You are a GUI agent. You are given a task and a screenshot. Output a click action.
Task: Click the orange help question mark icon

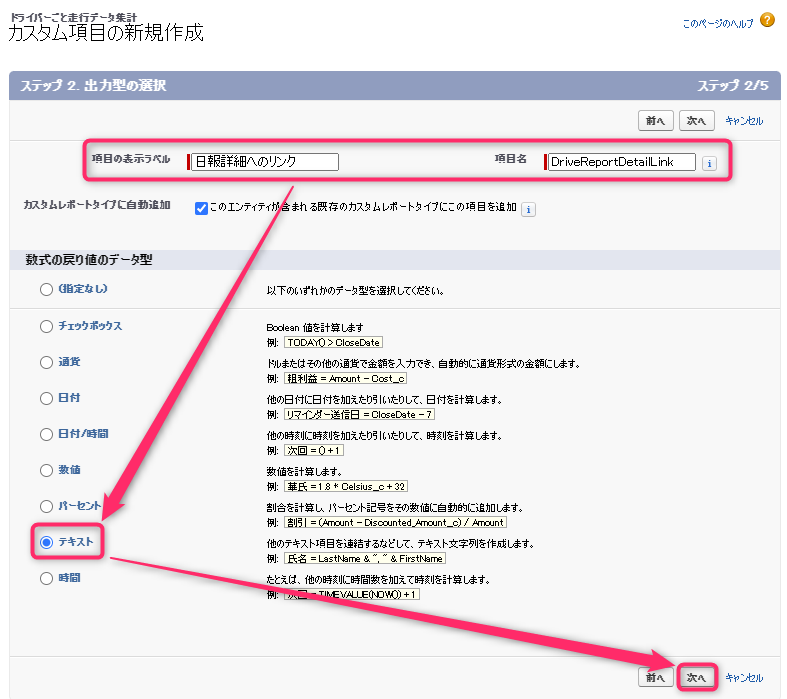[767, 20]
